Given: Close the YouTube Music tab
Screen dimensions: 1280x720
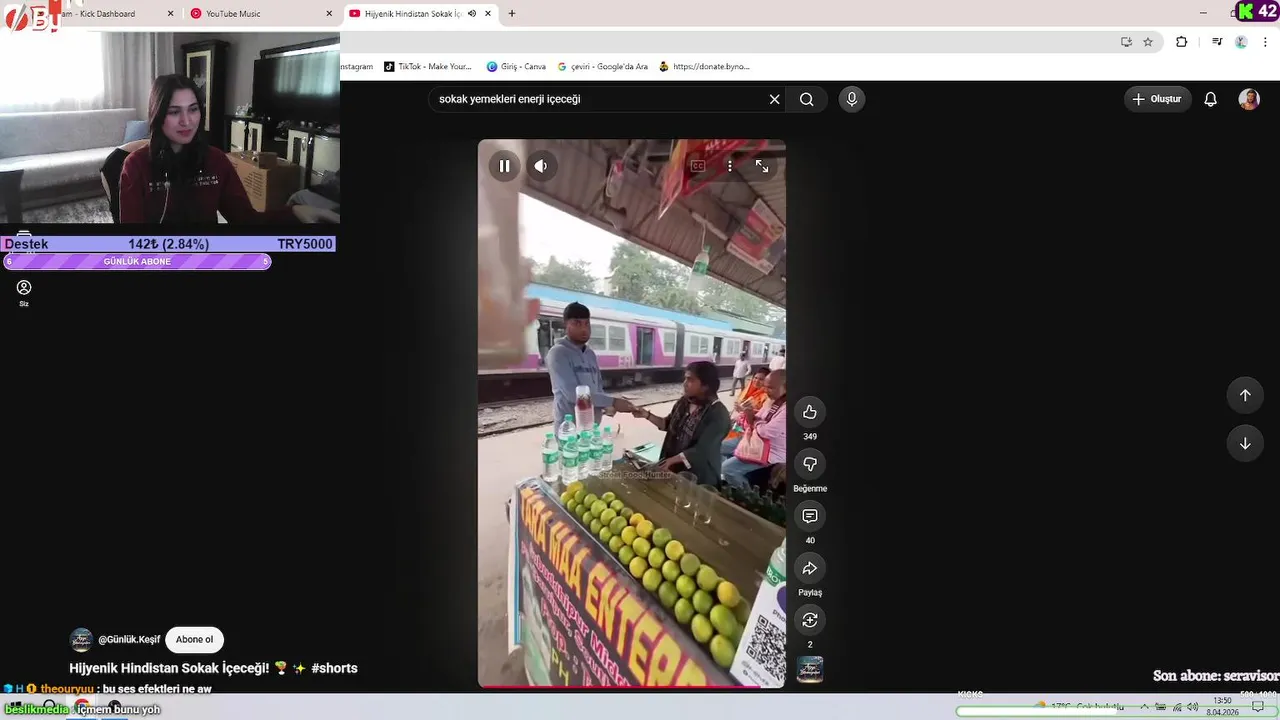Looking at the screenshot, I should click(329, 14).
